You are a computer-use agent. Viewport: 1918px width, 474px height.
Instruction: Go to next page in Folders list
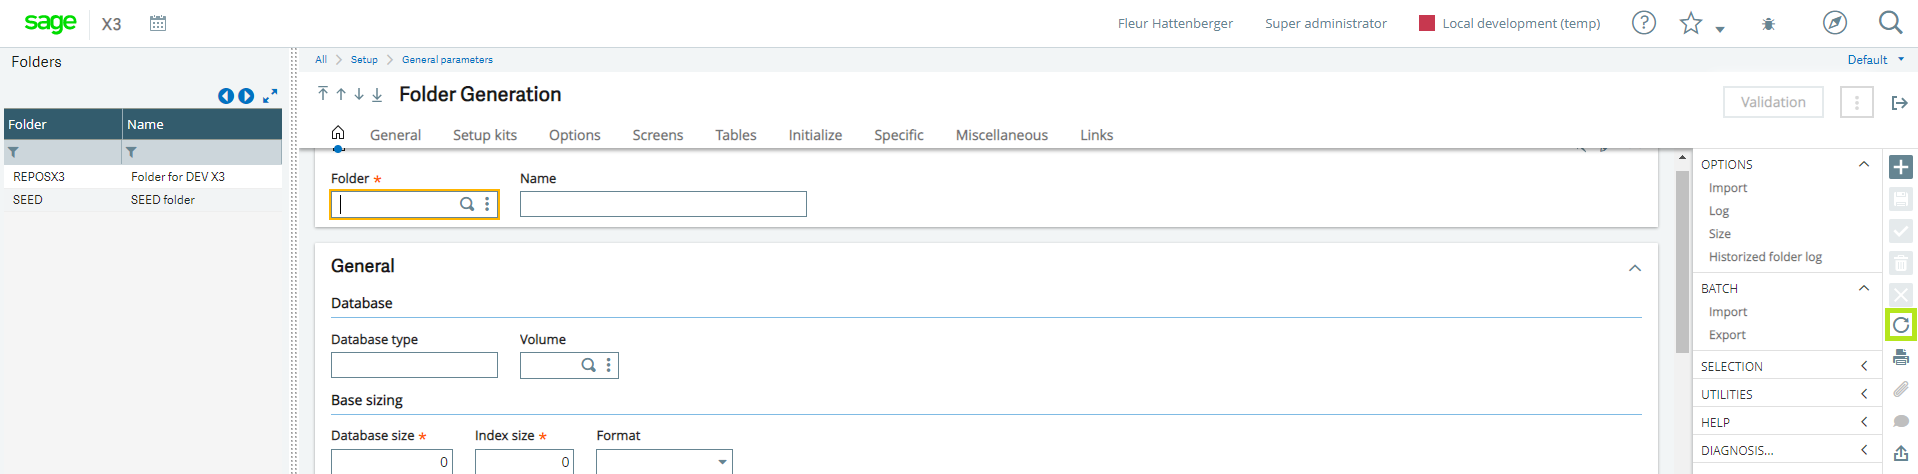point(246,96)
